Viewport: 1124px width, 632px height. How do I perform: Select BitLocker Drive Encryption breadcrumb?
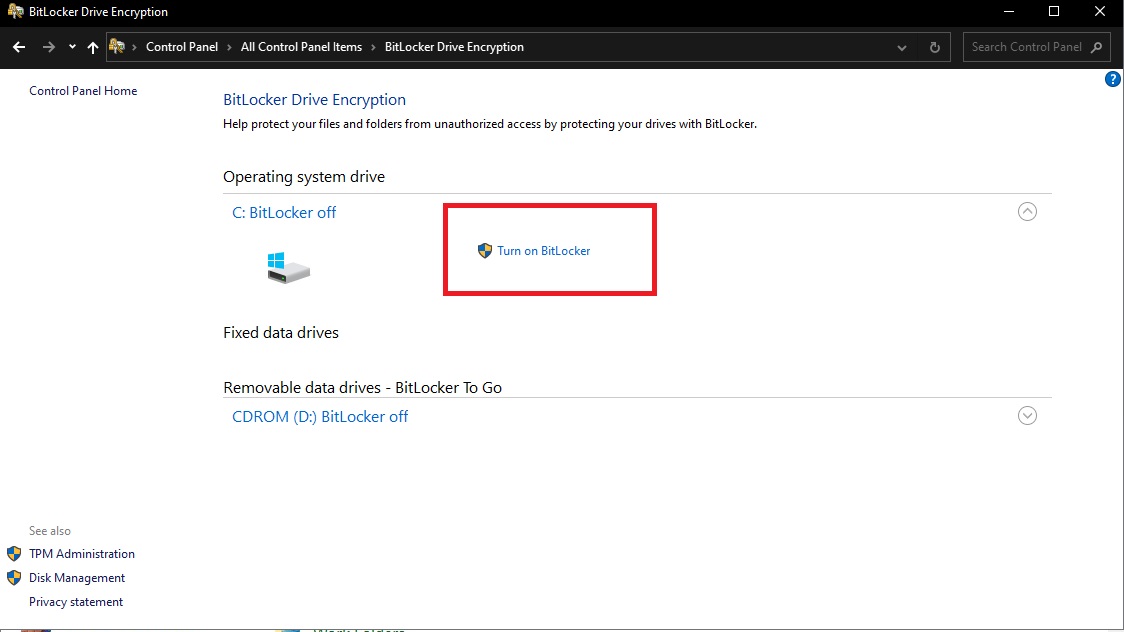point(454,47)
